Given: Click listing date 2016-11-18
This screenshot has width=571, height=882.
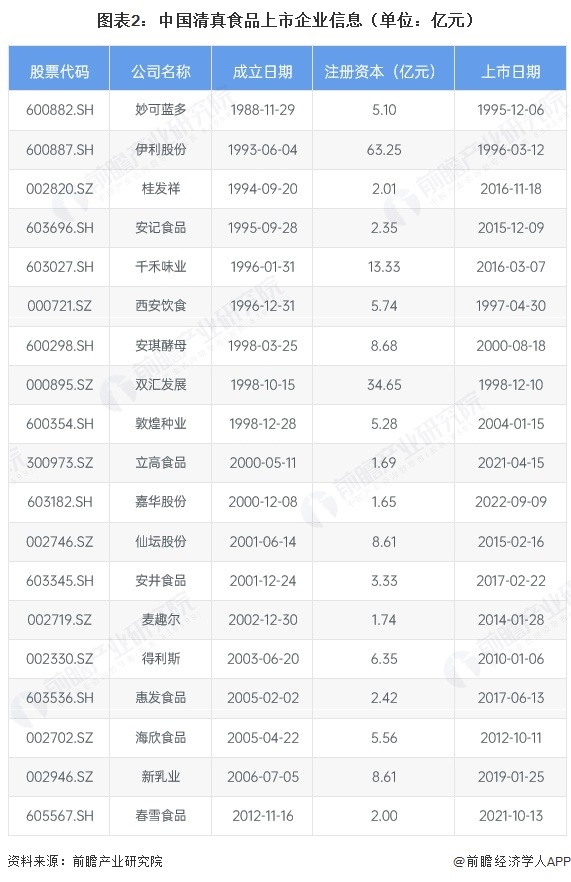Looking at the screenshot, I should pyautogui.click(x=511, y=188).
